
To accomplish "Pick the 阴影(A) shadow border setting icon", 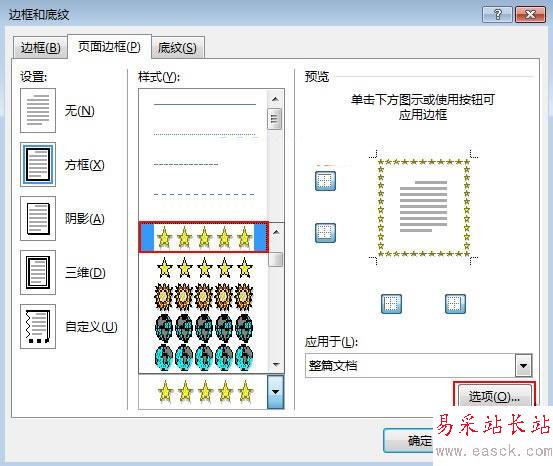I will pos(38,219).
